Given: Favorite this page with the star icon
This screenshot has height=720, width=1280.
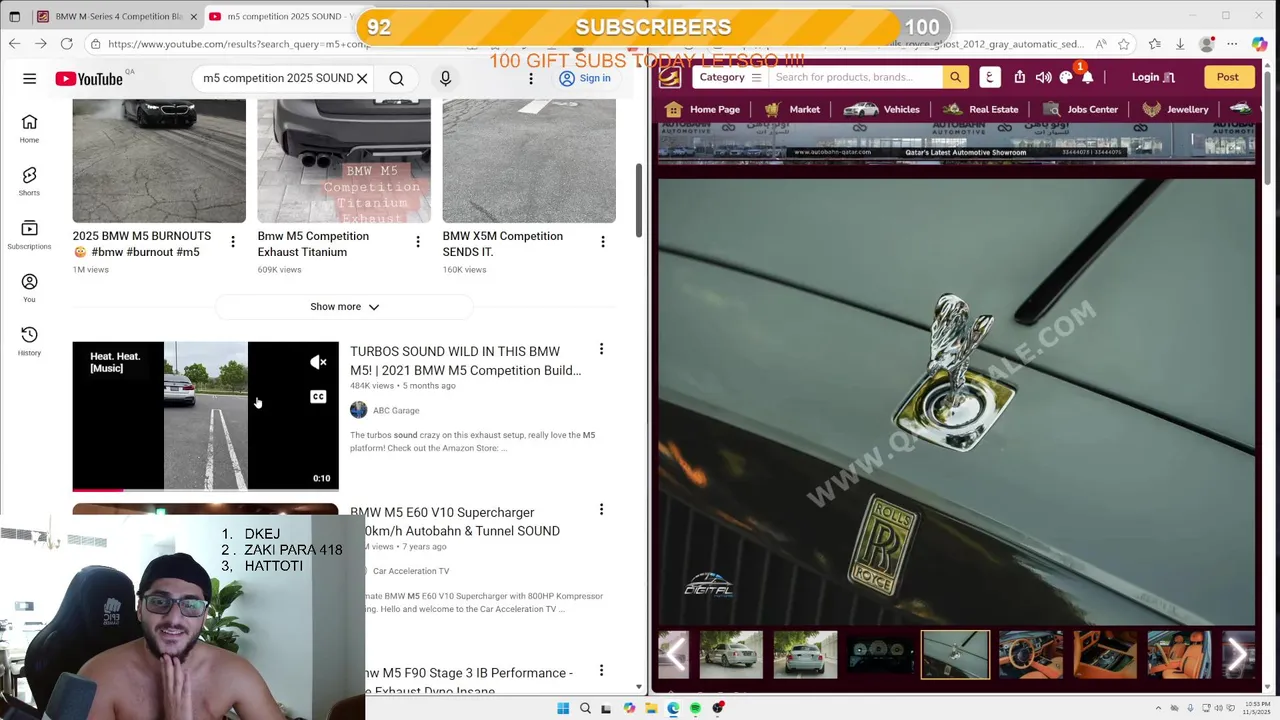Looking at the screenshot, I should click(x=1124, y=44).
